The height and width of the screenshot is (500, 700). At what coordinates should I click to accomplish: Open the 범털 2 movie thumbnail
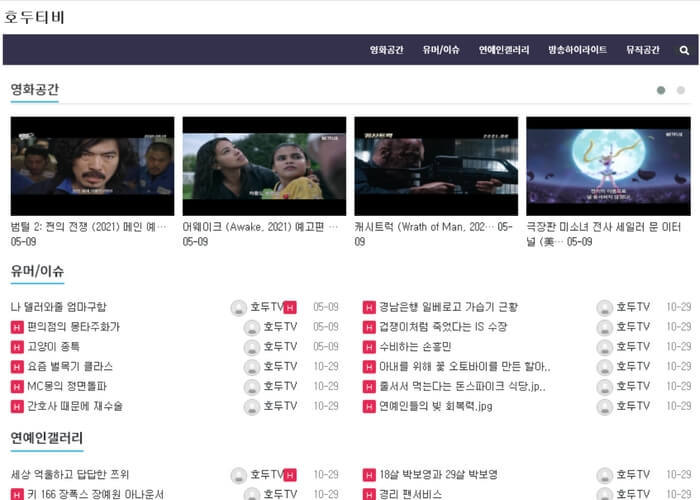(x=92, y=166)
